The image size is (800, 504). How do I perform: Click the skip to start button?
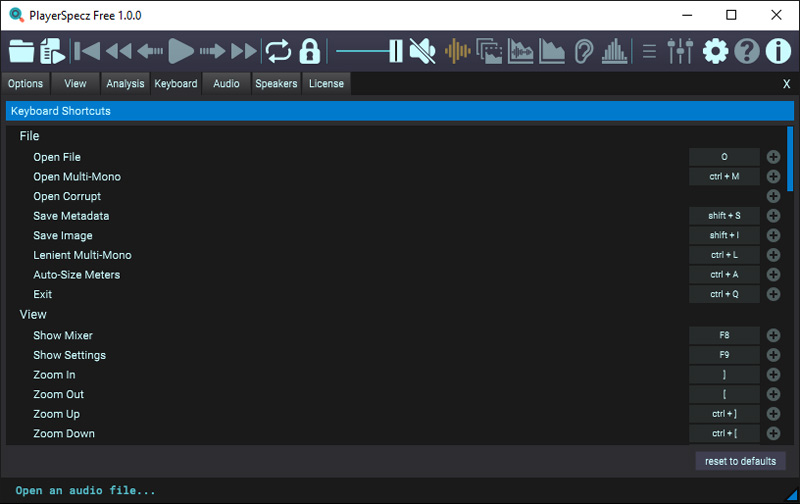coord(87,50)
